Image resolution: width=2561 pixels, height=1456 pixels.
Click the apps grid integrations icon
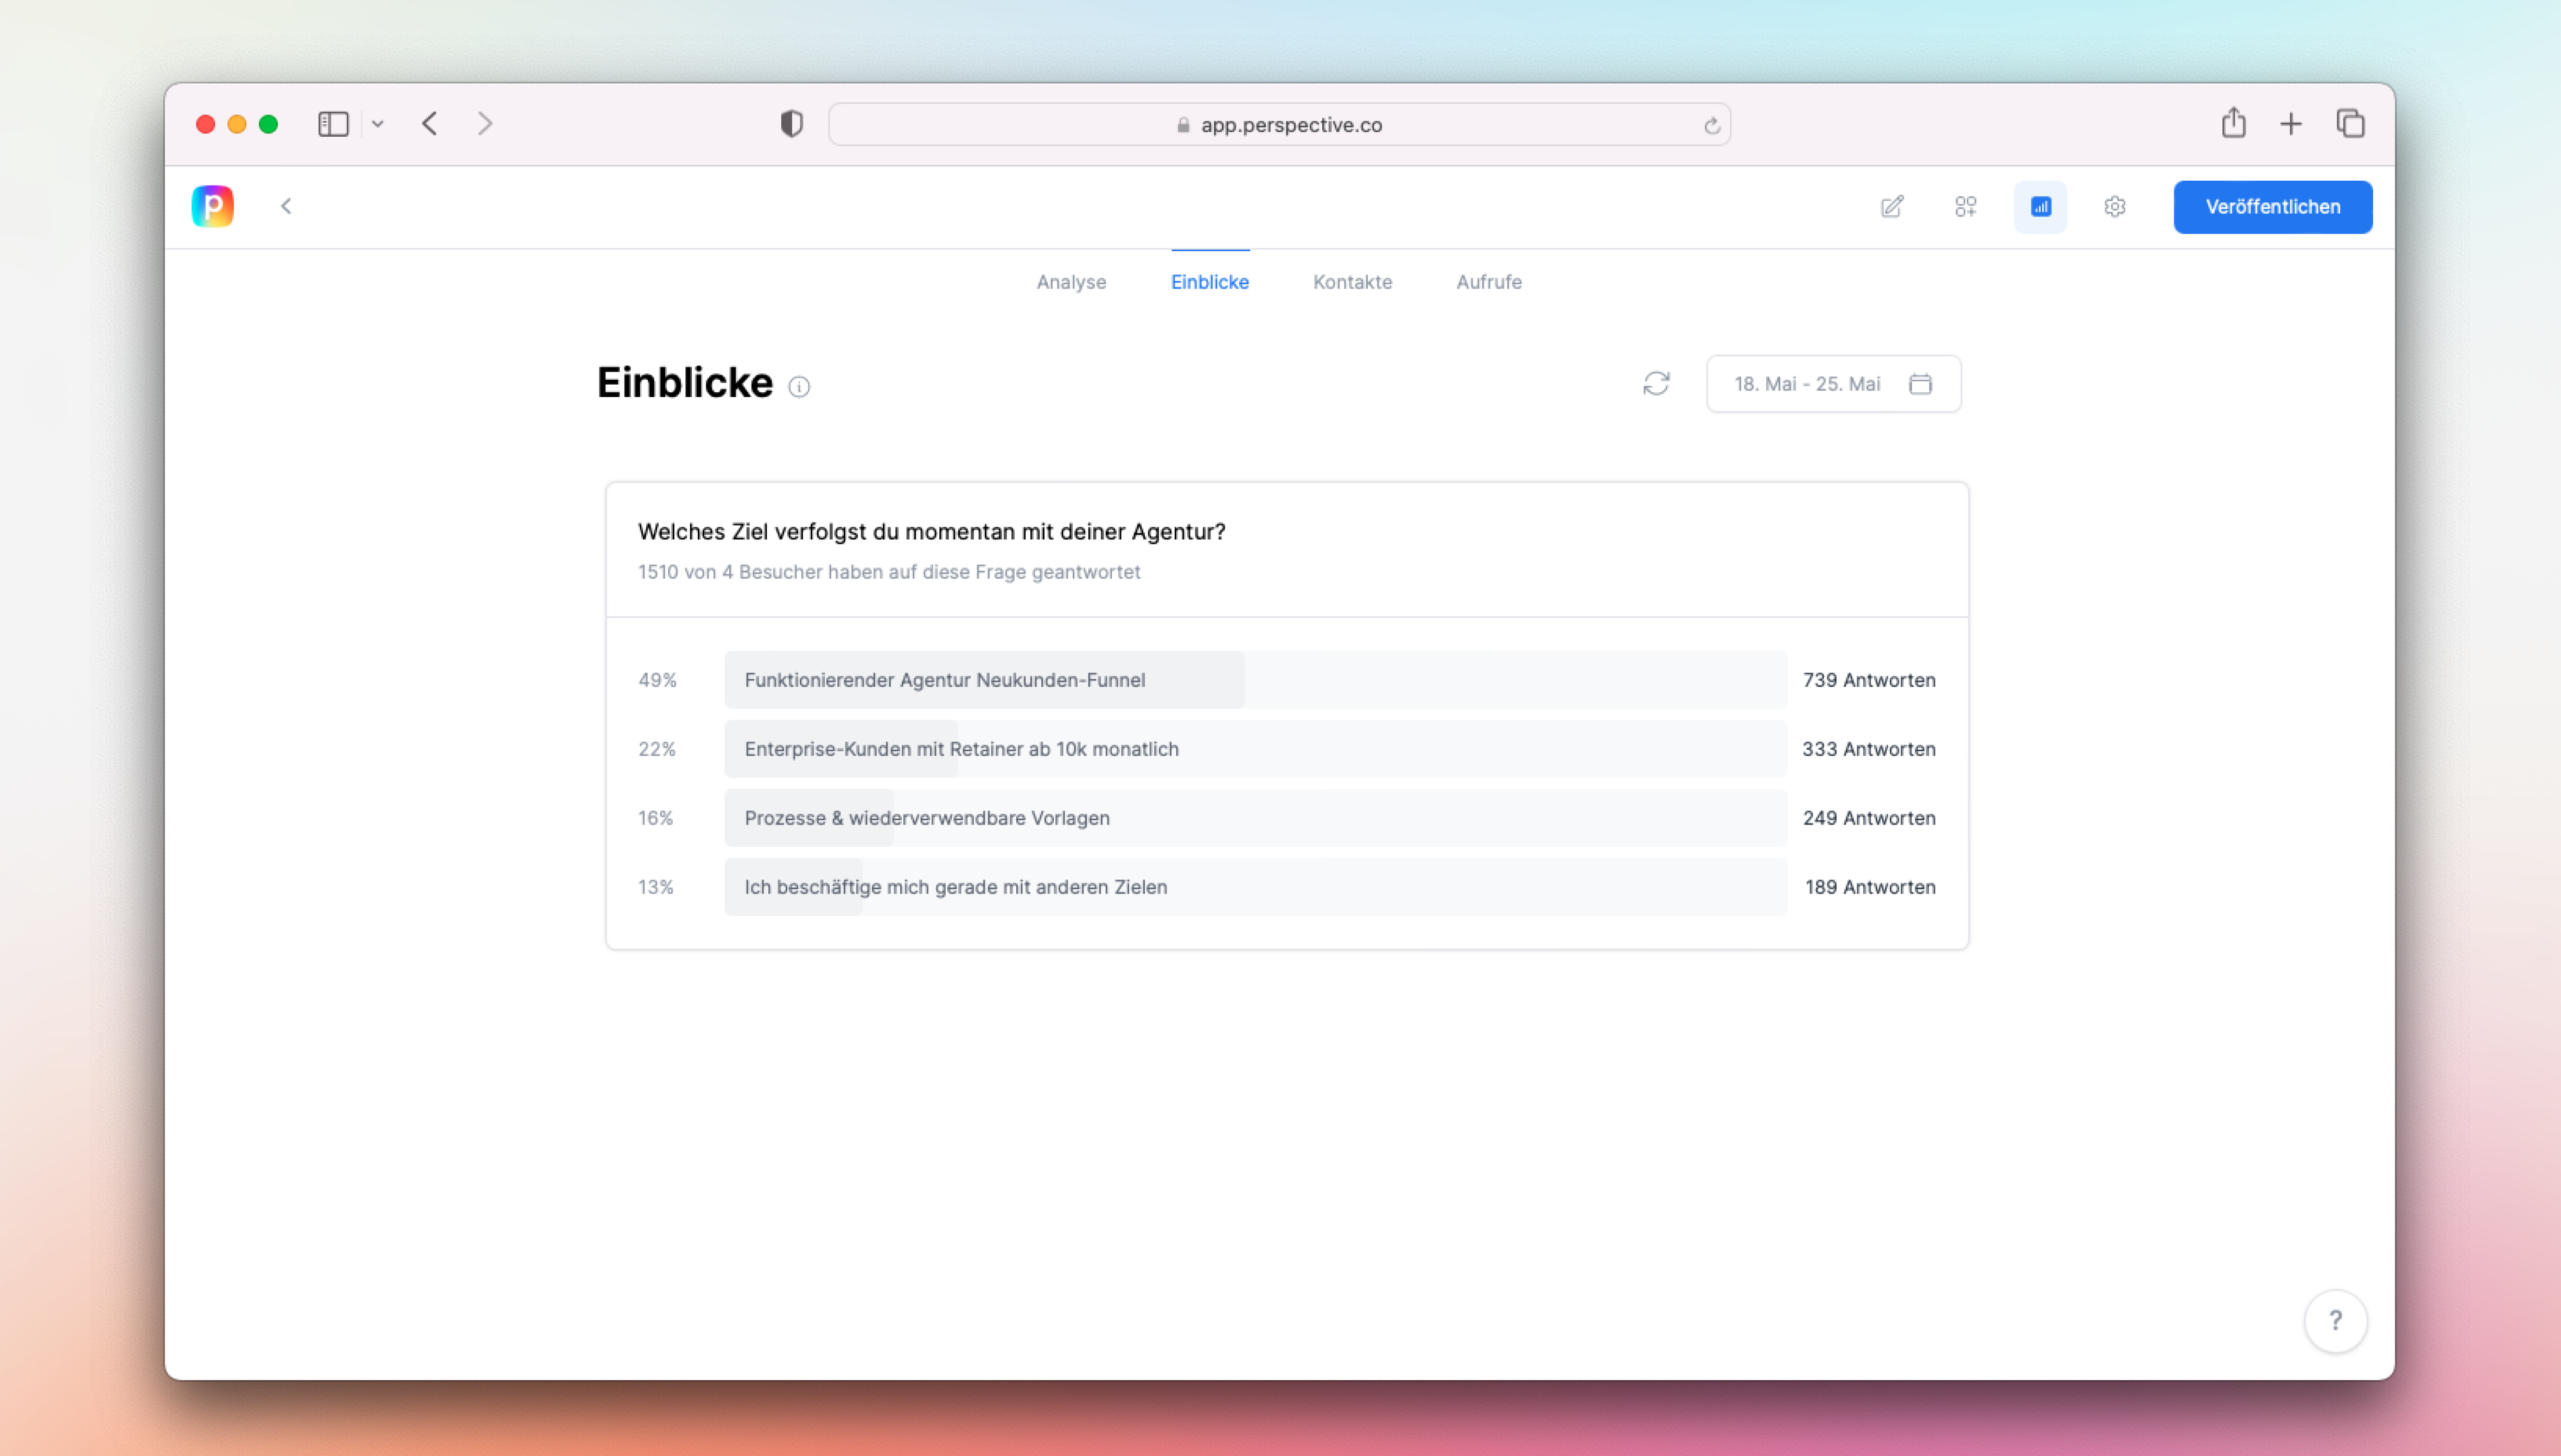click(1965, 207)
